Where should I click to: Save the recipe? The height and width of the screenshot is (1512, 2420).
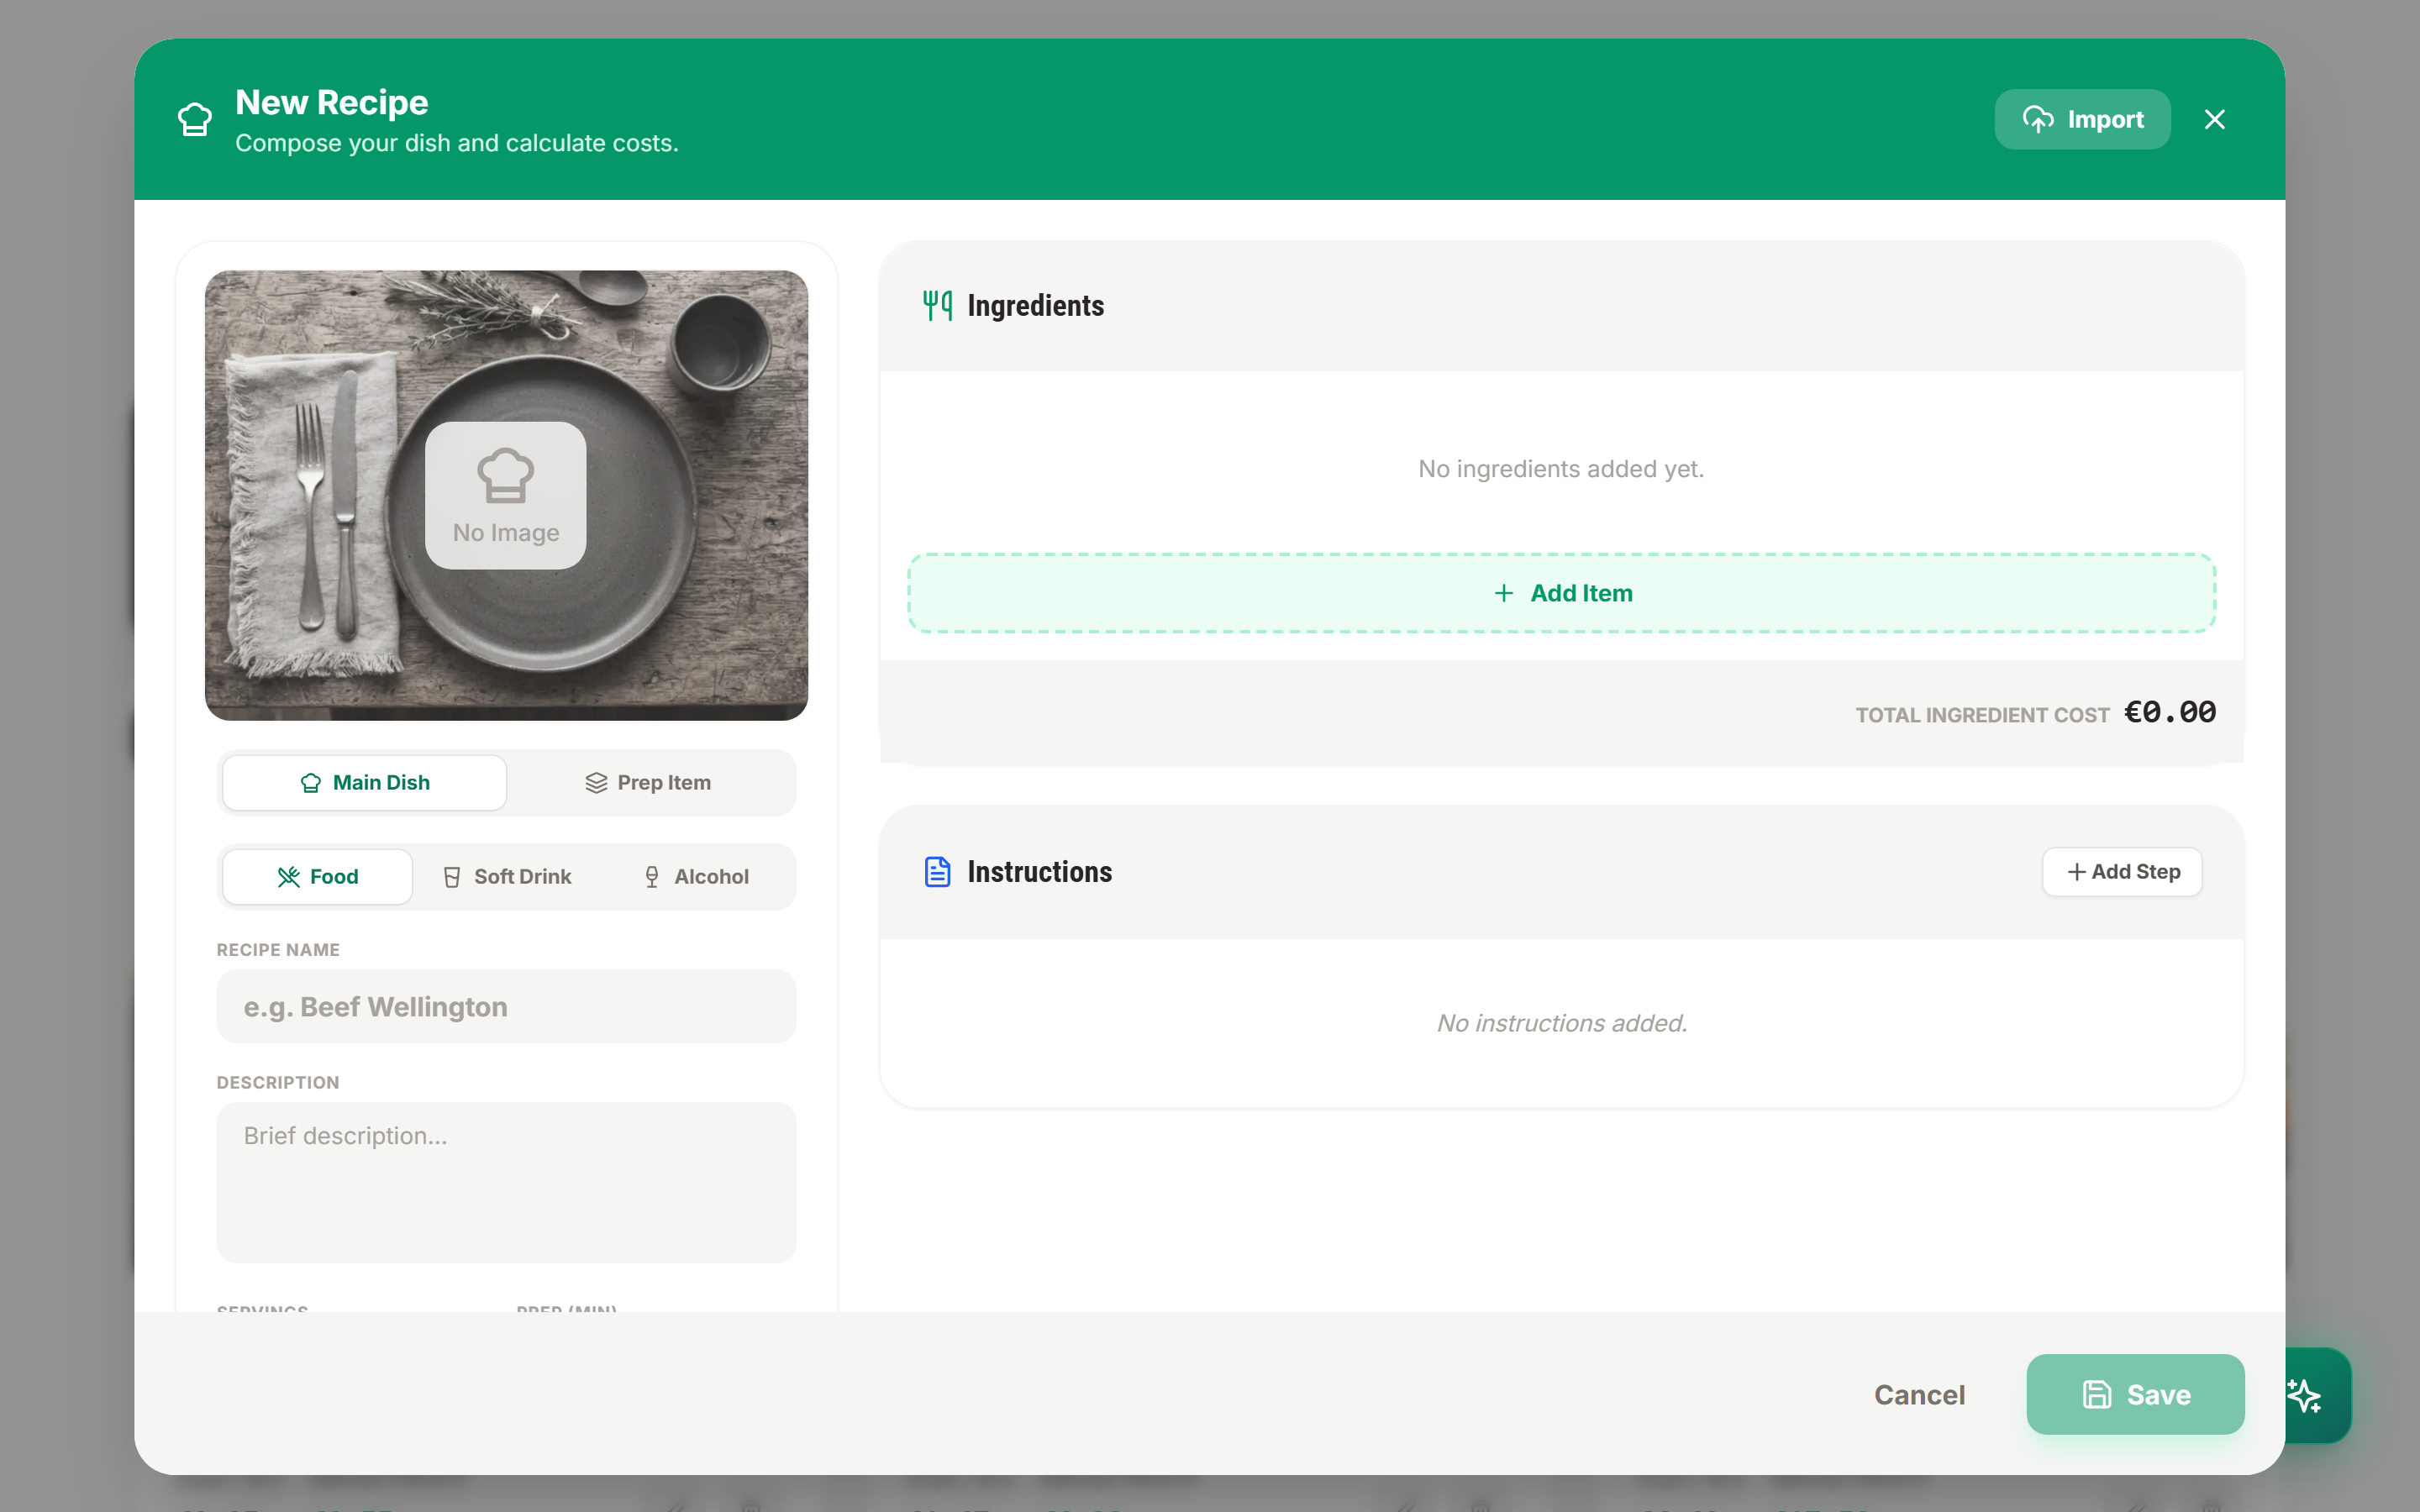pos(2135,1394)
